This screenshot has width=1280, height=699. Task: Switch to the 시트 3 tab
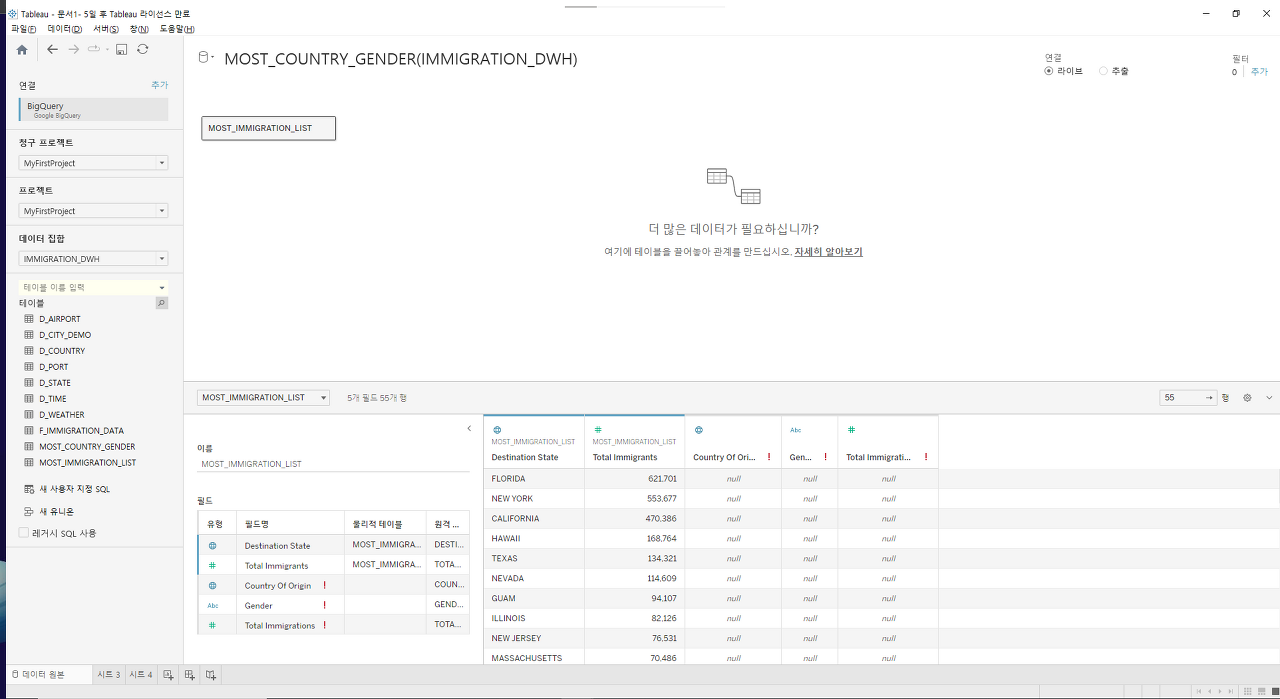click(108, 675)
